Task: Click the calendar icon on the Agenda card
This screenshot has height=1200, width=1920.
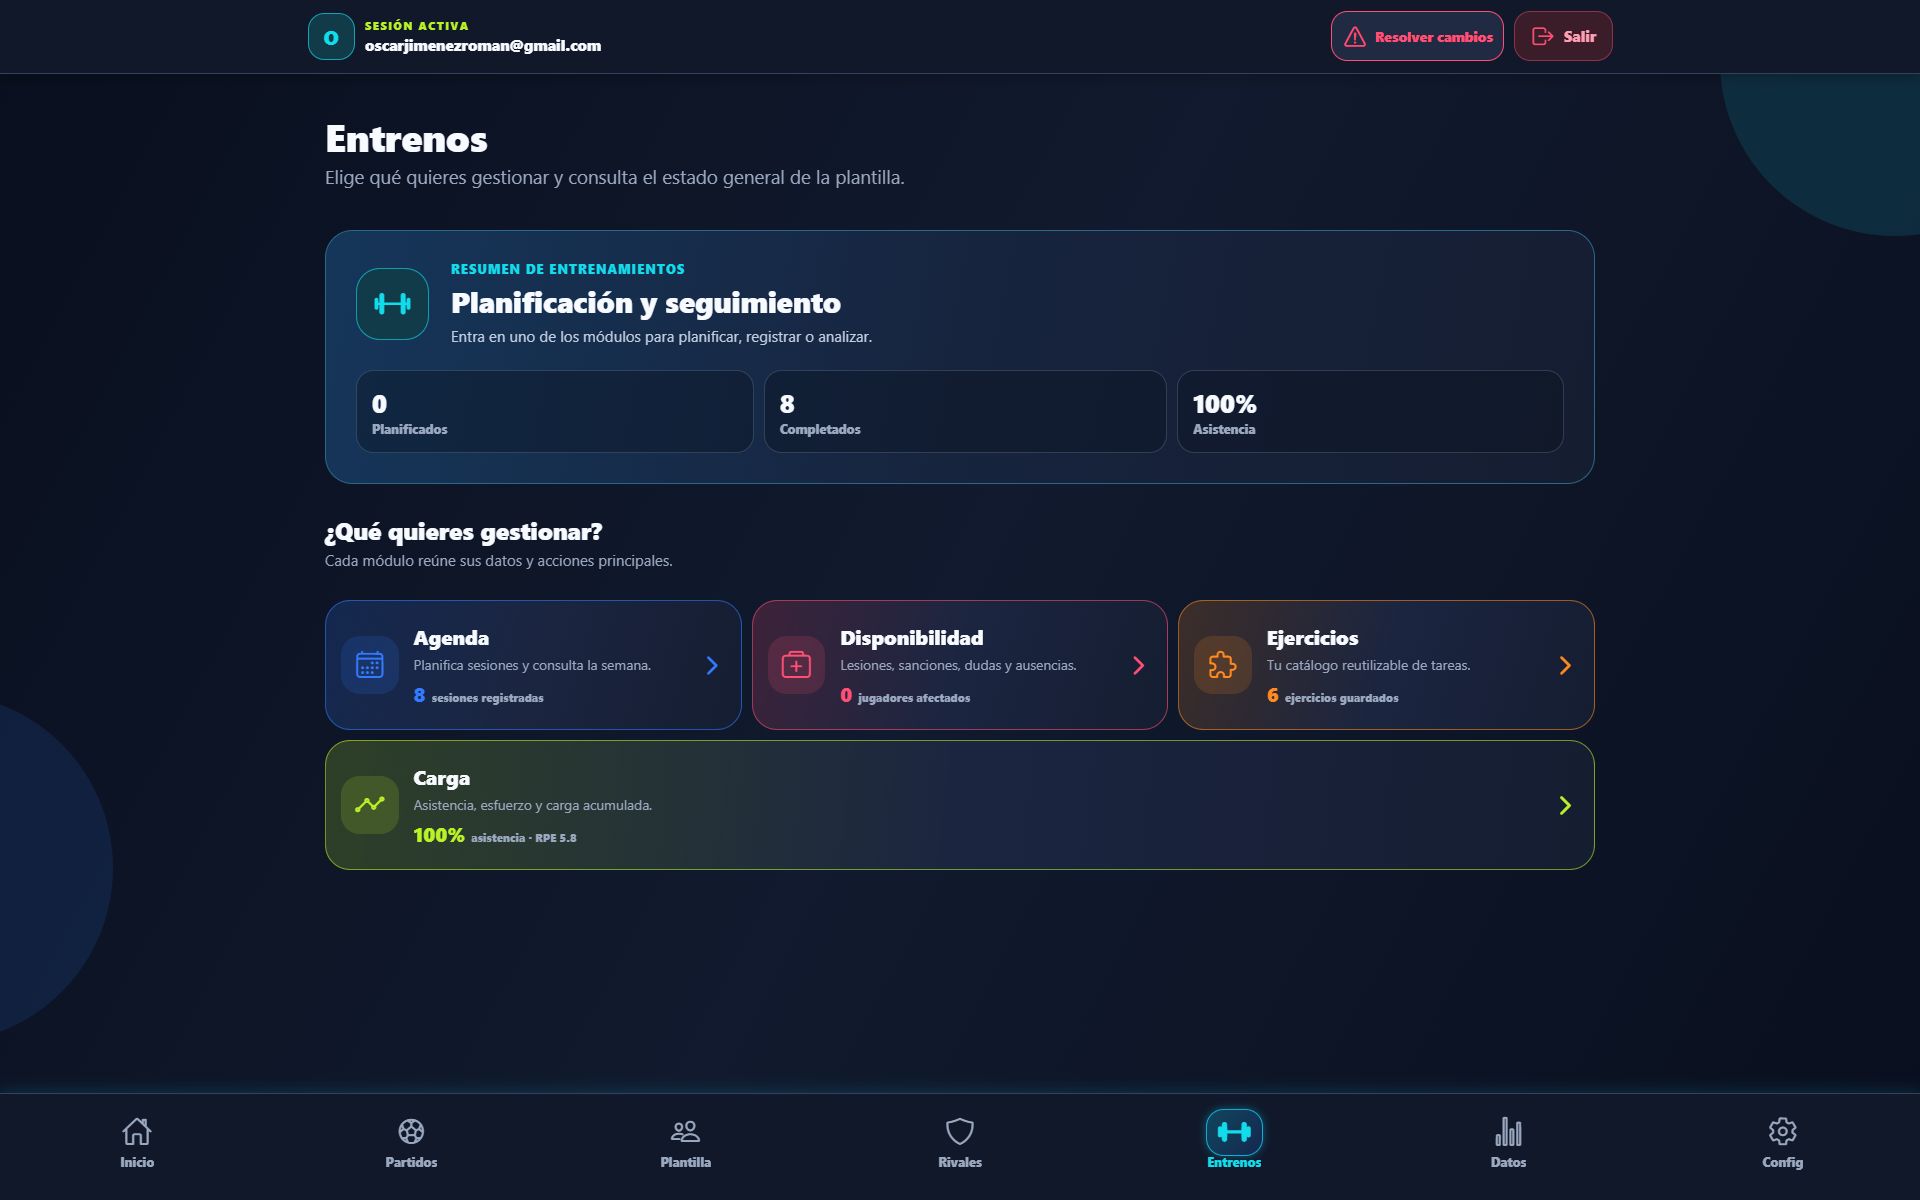Action: pos(370,665)
